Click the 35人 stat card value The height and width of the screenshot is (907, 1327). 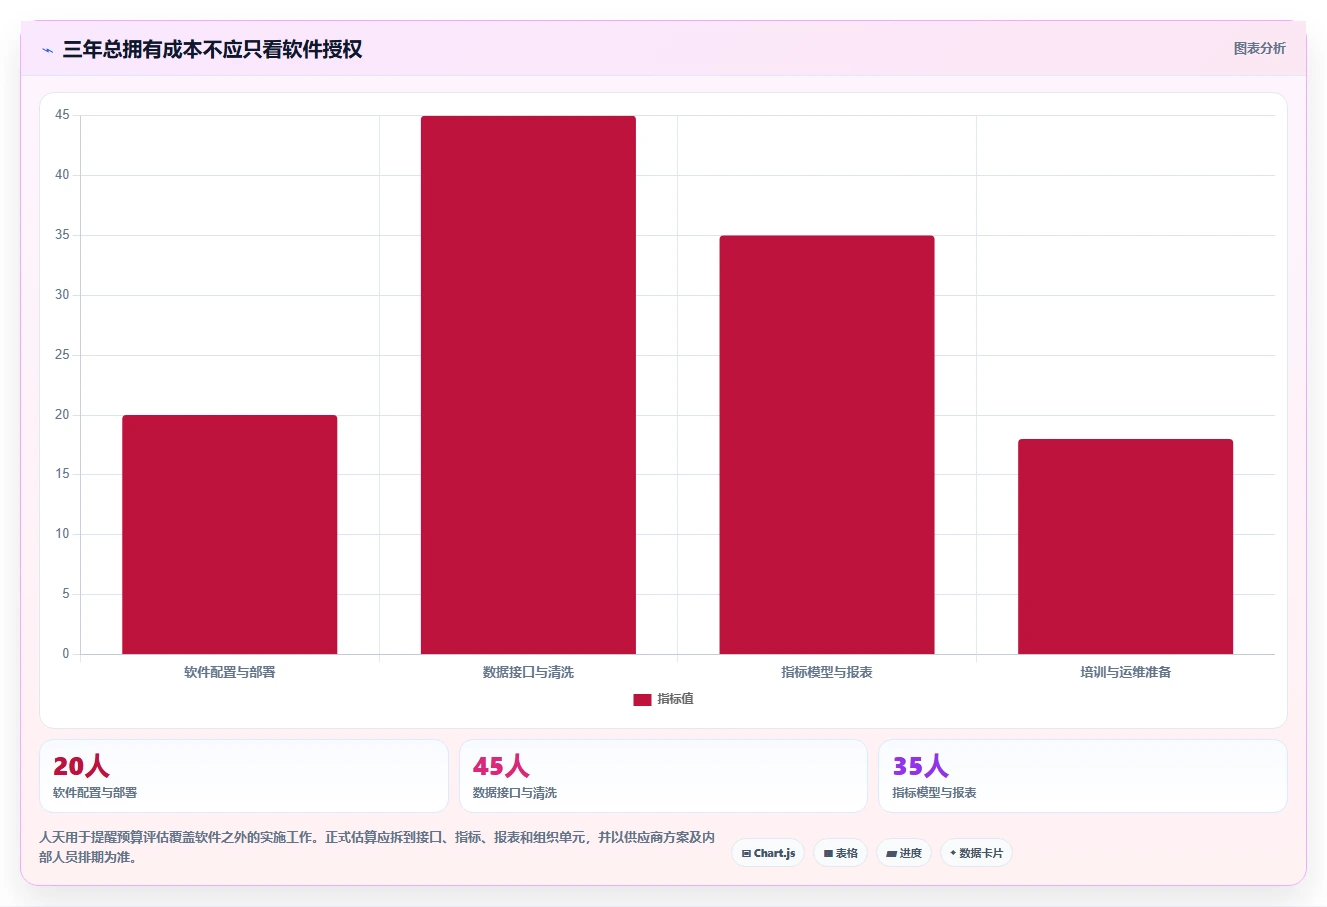click(x=920, y=766)
